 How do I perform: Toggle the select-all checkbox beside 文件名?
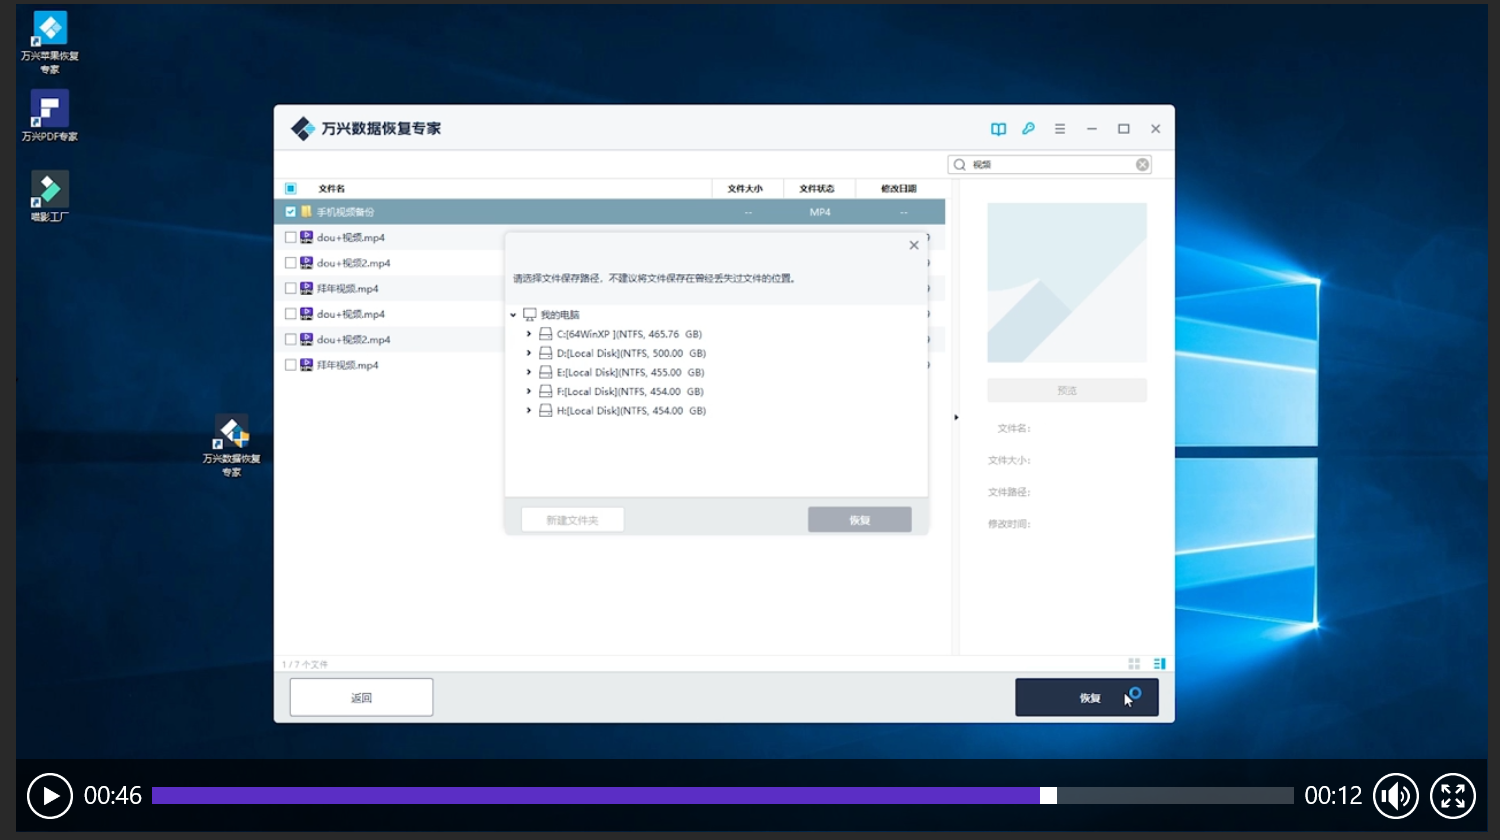tap(291, 188)
